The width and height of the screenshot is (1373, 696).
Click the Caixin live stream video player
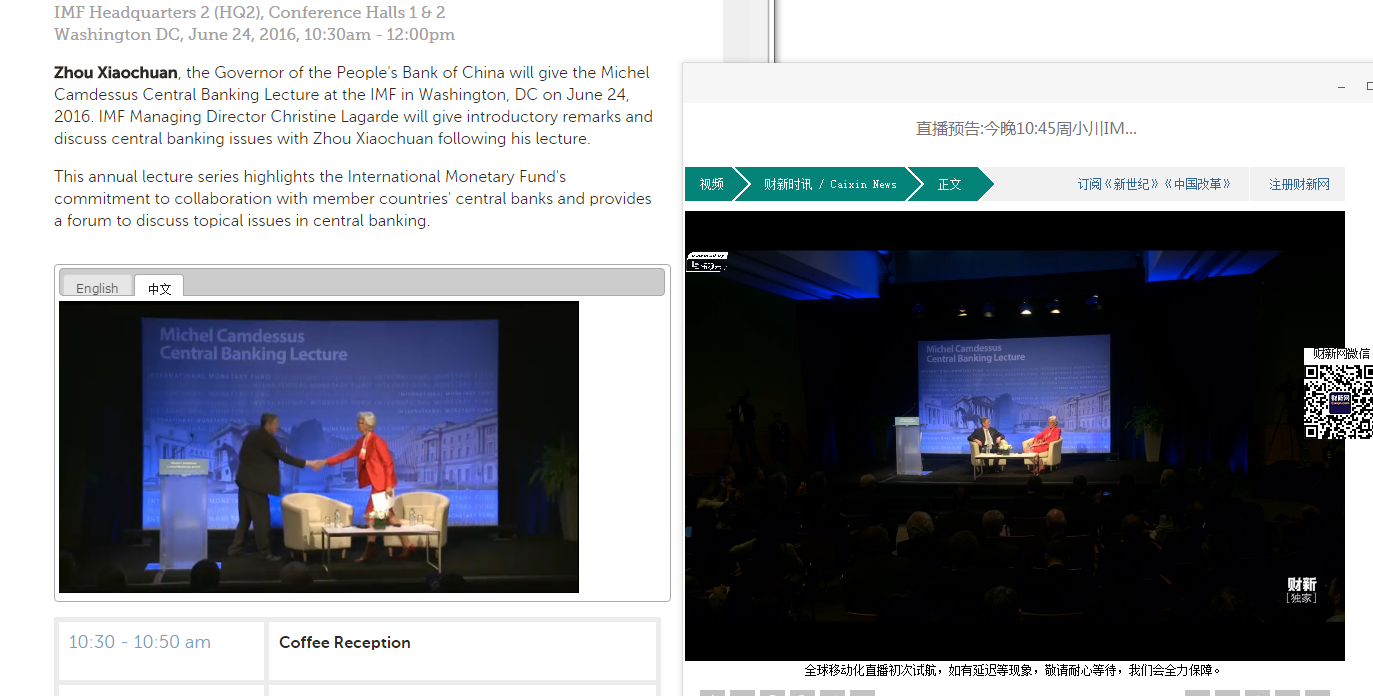1014,435
